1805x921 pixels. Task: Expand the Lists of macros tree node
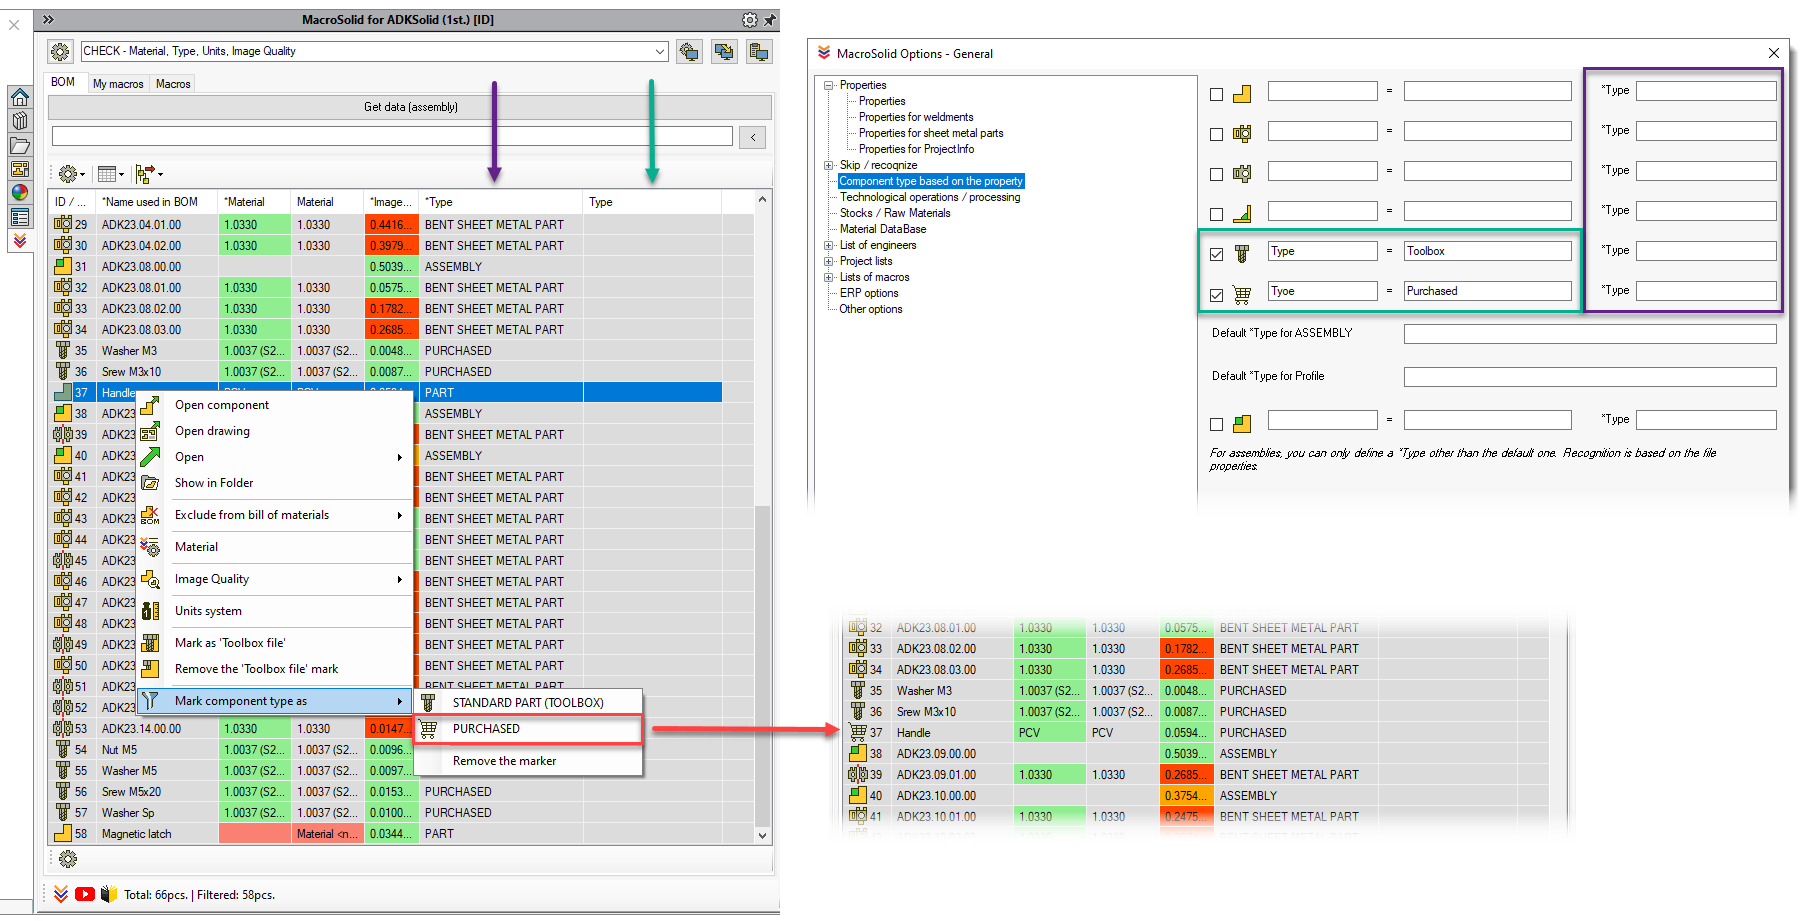click(828, 278)
